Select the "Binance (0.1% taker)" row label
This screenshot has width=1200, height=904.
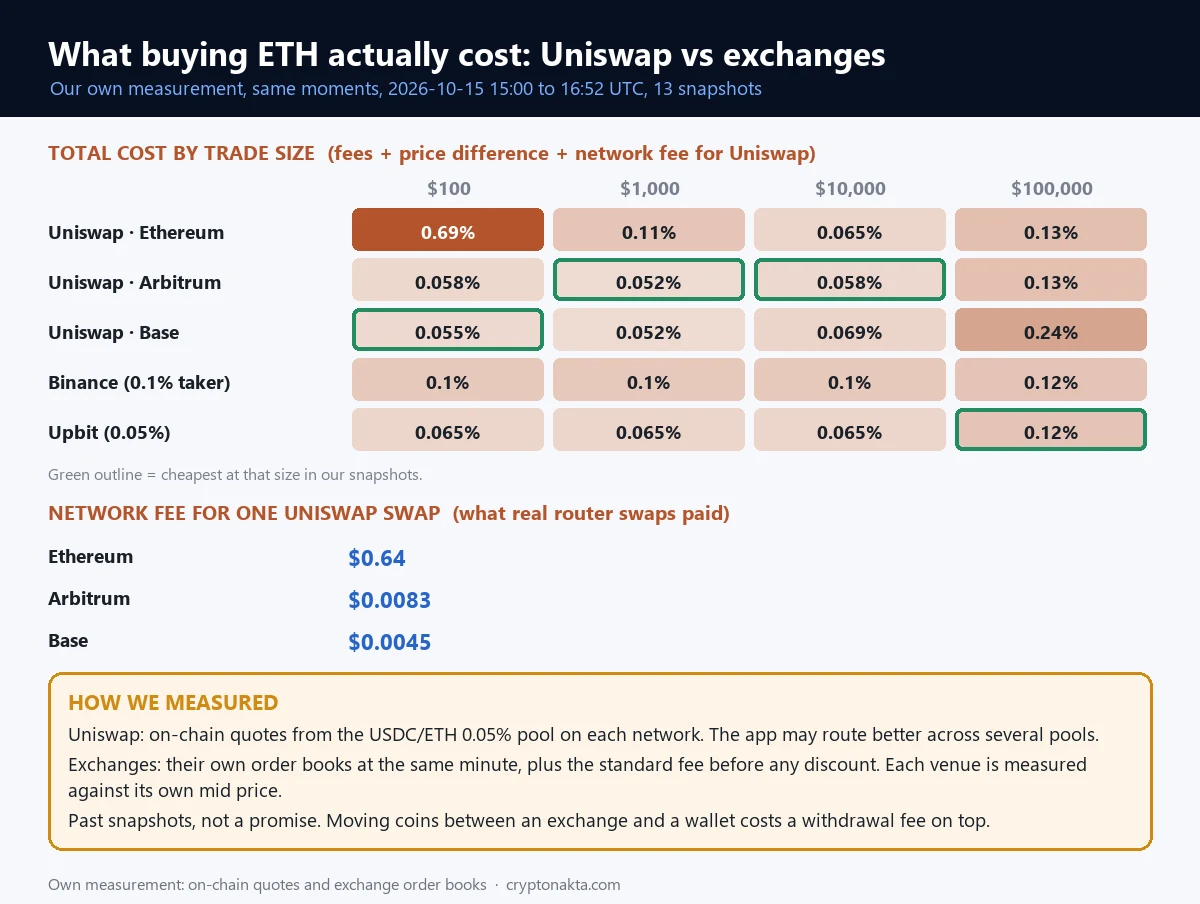(x=139, y=383)
